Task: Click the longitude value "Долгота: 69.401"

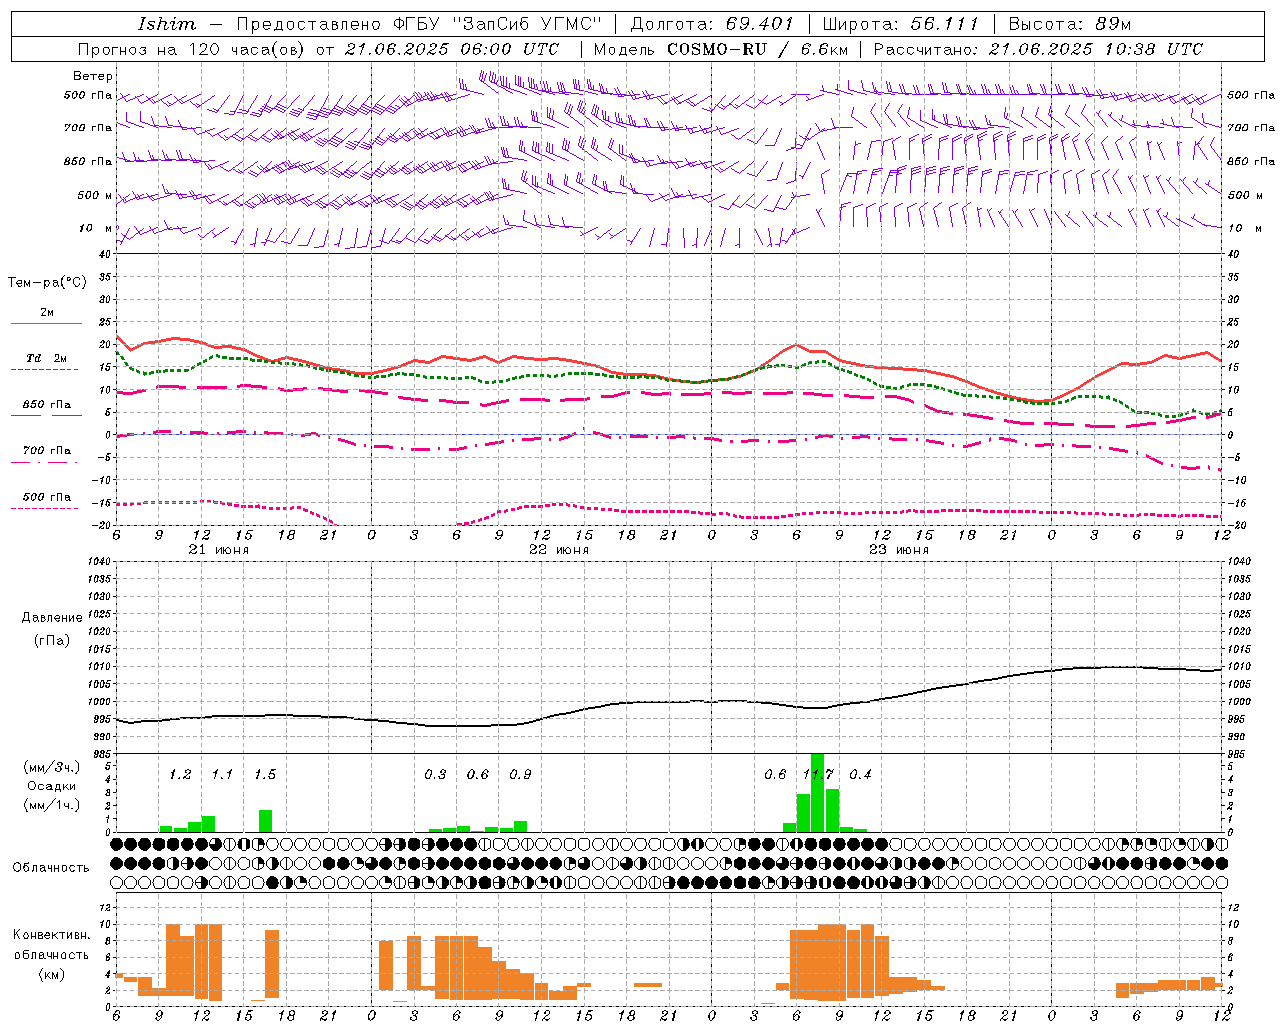Action: click(712, 24)
